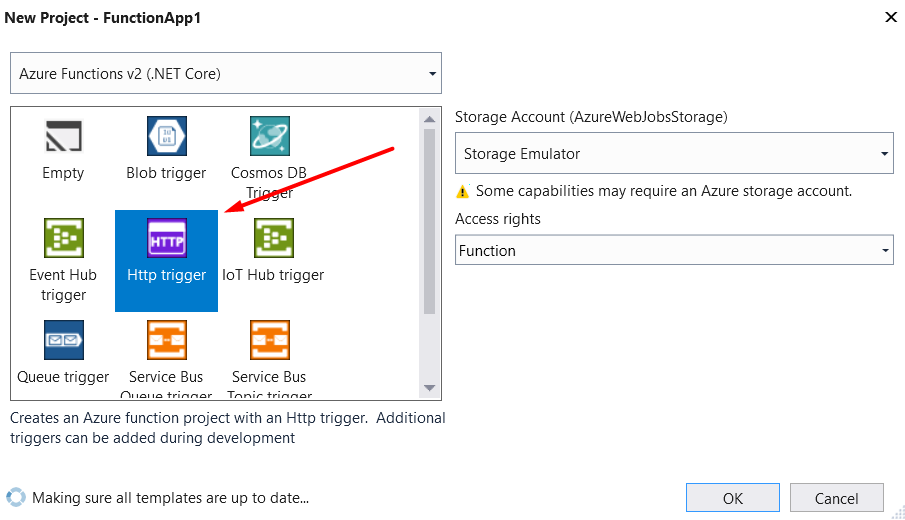Viewport: 905px width, 520px height.
Task: Expand the Storage Account dropdown
Action: tap(674, 154)
